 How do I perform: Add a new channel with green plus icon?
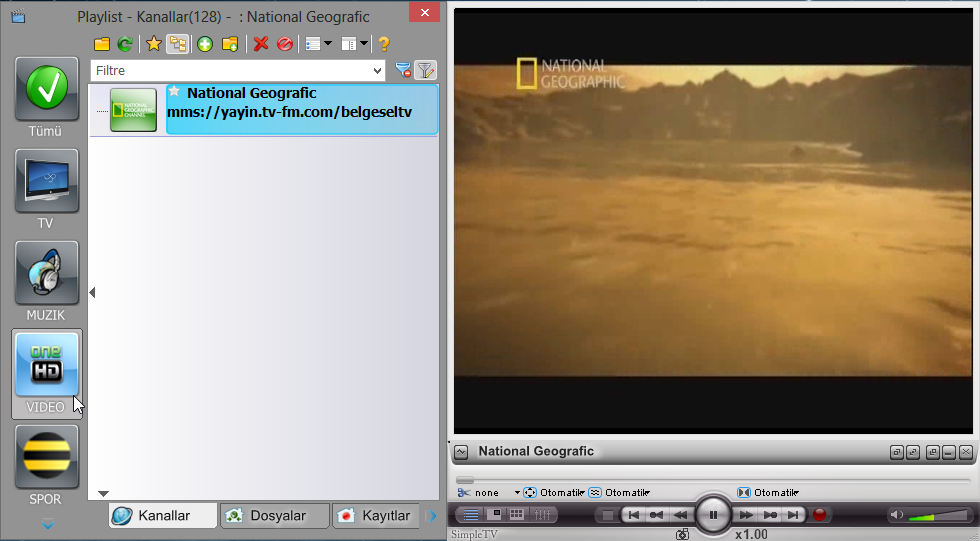point(205,44)
